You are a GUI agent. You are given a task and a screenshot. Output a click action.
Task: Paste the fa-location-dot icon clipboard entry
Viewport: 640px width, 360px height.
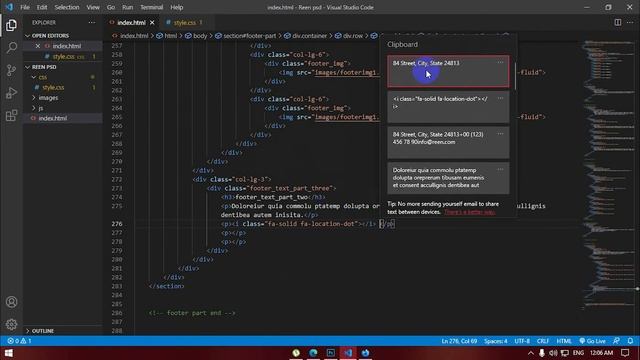(x=448, y=107)
